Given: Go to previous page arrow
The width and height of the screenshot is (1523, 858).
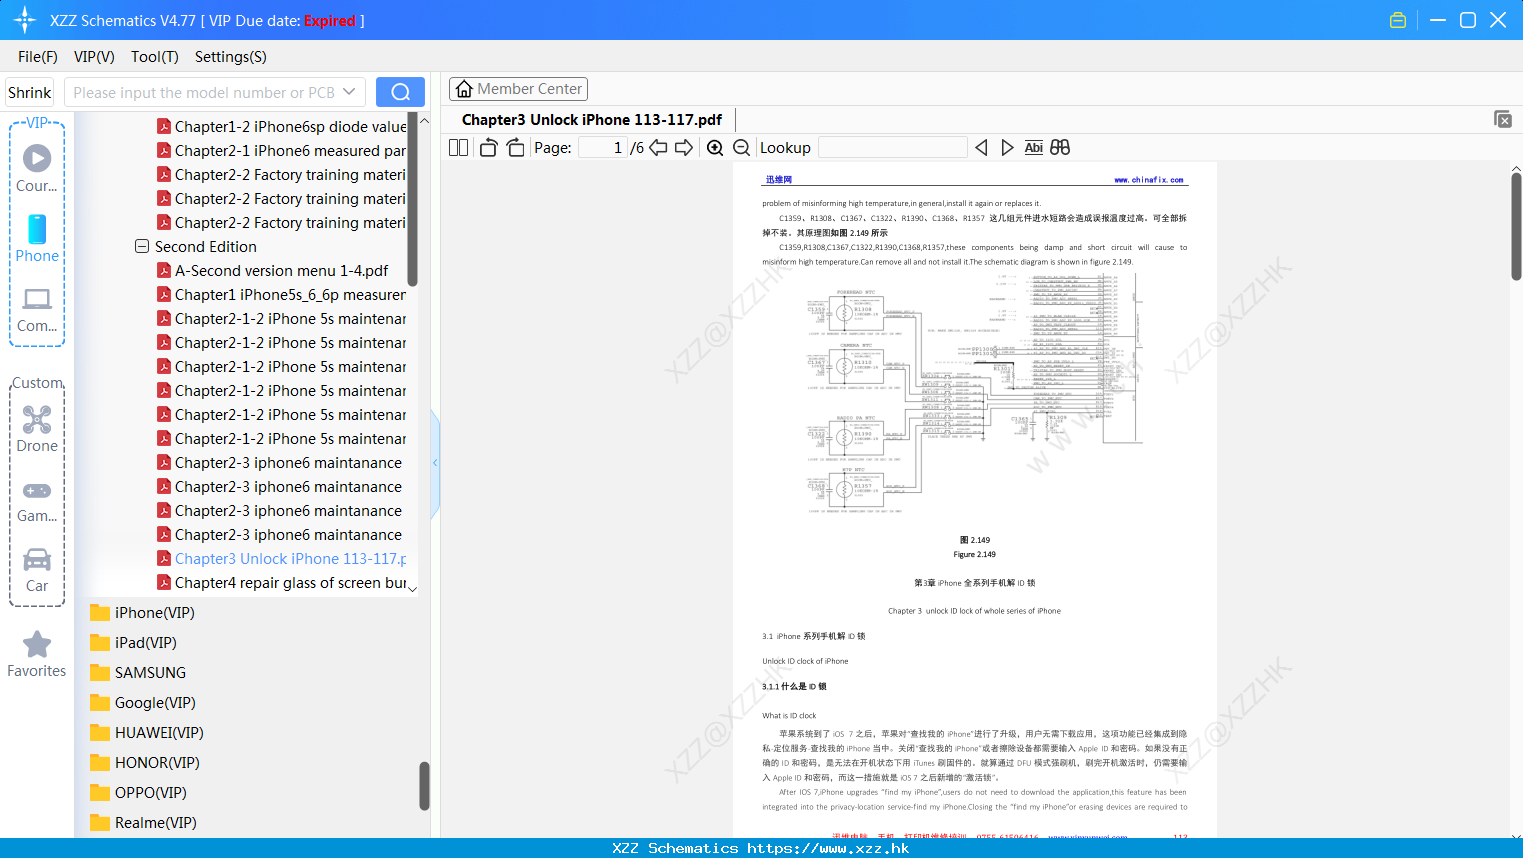Looking at the screenshot, I should tap(658, 148).
